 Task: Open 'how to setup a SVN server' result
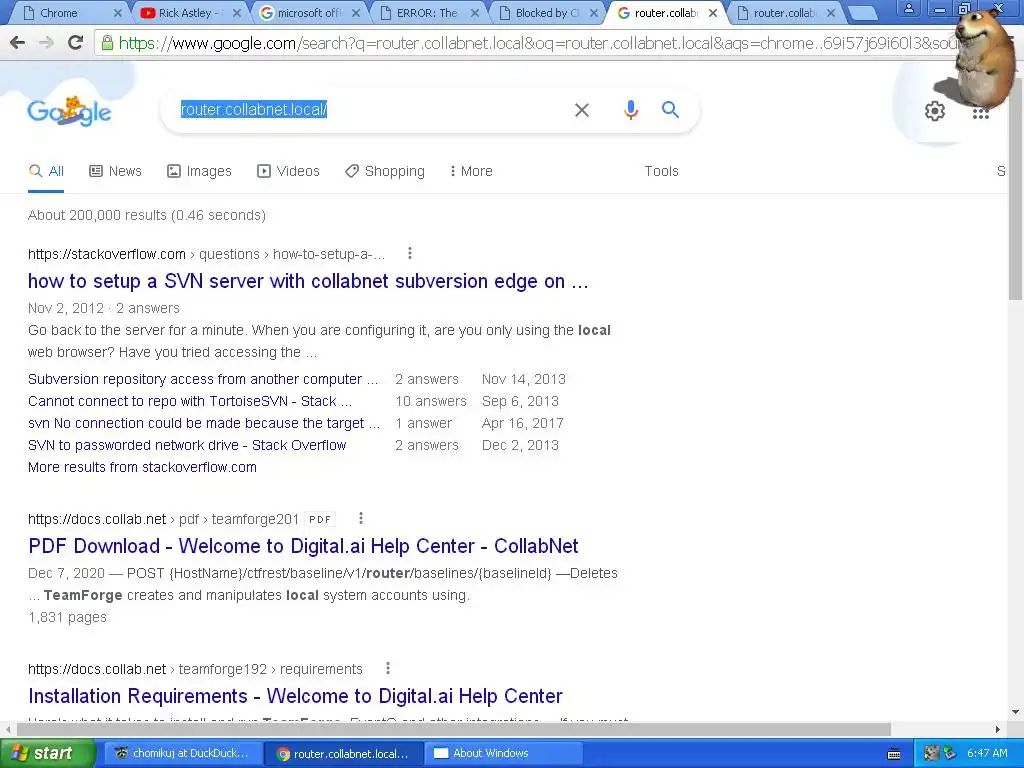pyautogui.click(x=308, y=281)
